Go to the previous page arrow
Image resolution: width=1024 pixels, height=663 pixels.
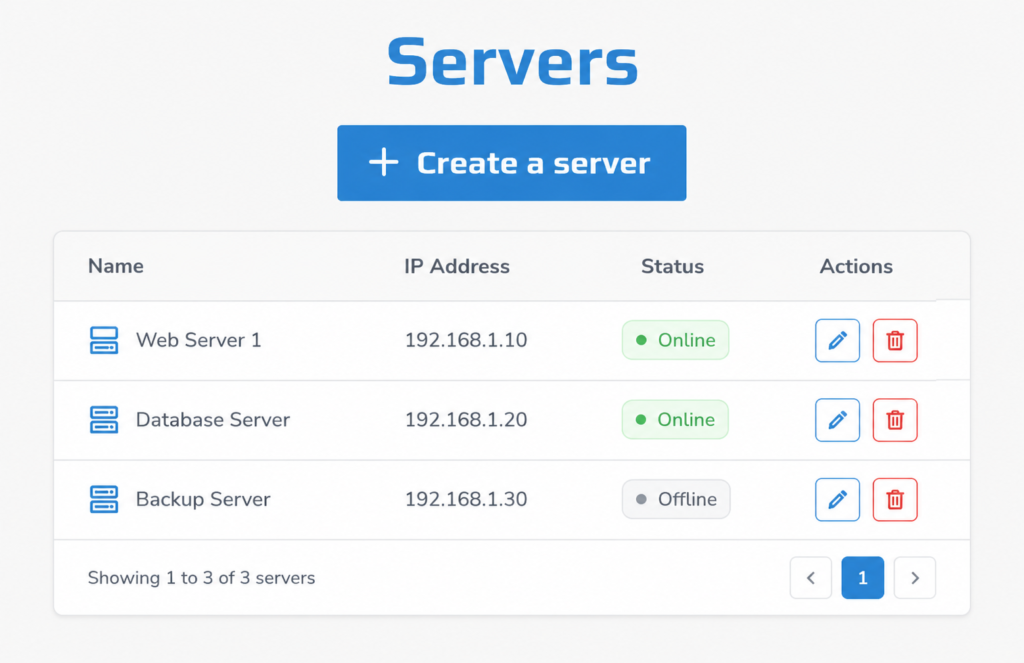[810, 577]
